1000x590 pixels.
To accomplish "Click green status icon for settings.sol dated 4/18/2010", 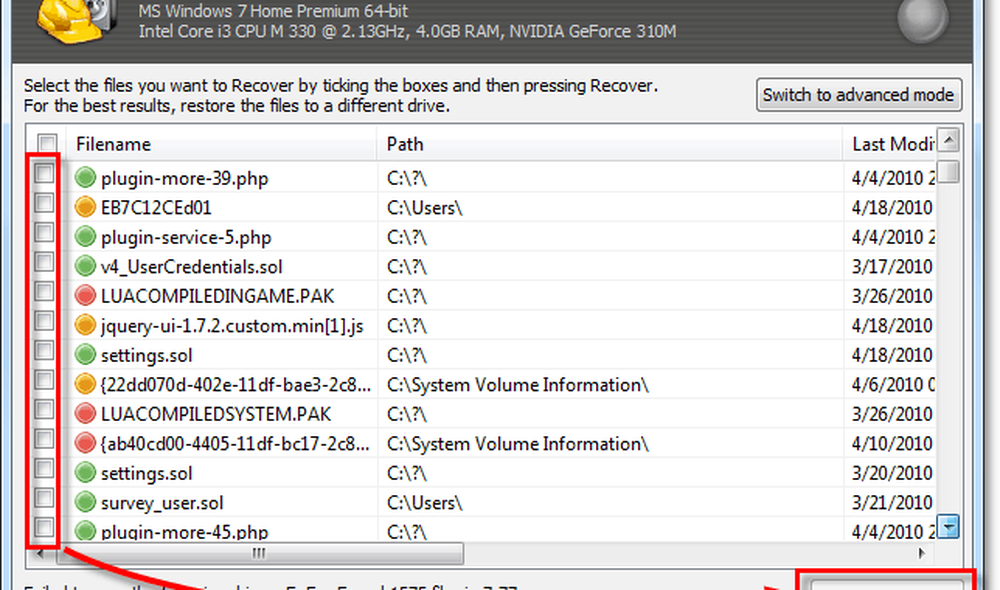I will [x=85, y=355].
